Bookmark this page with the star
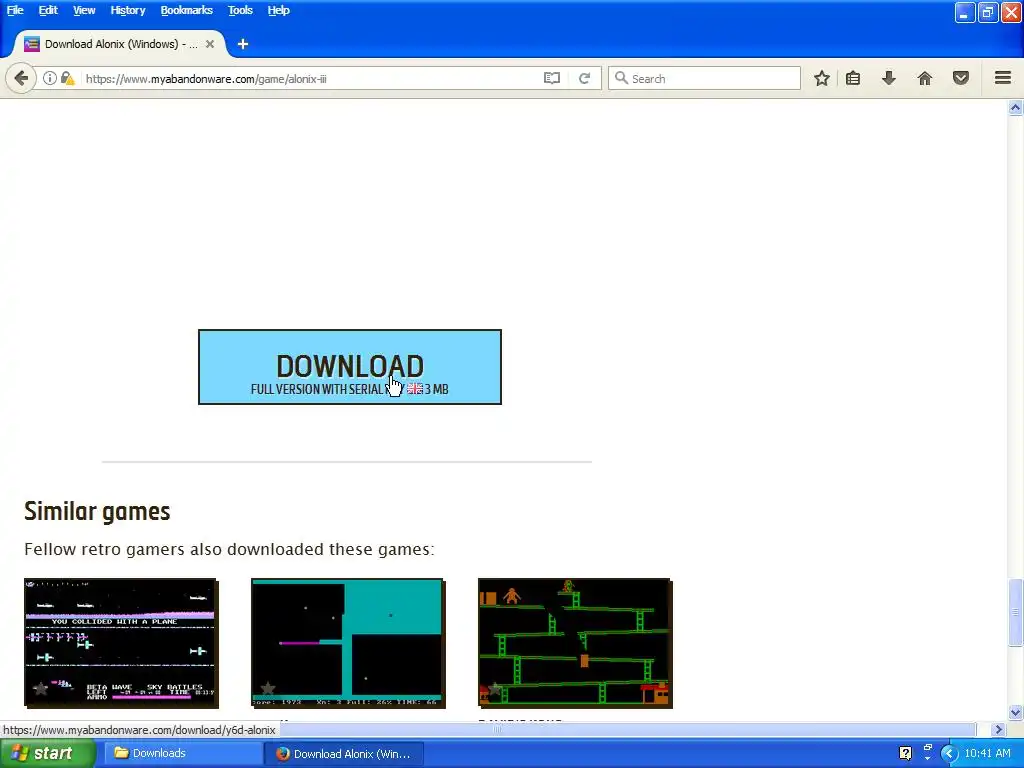Screen dimensions: 1024x768 (822, 78)
